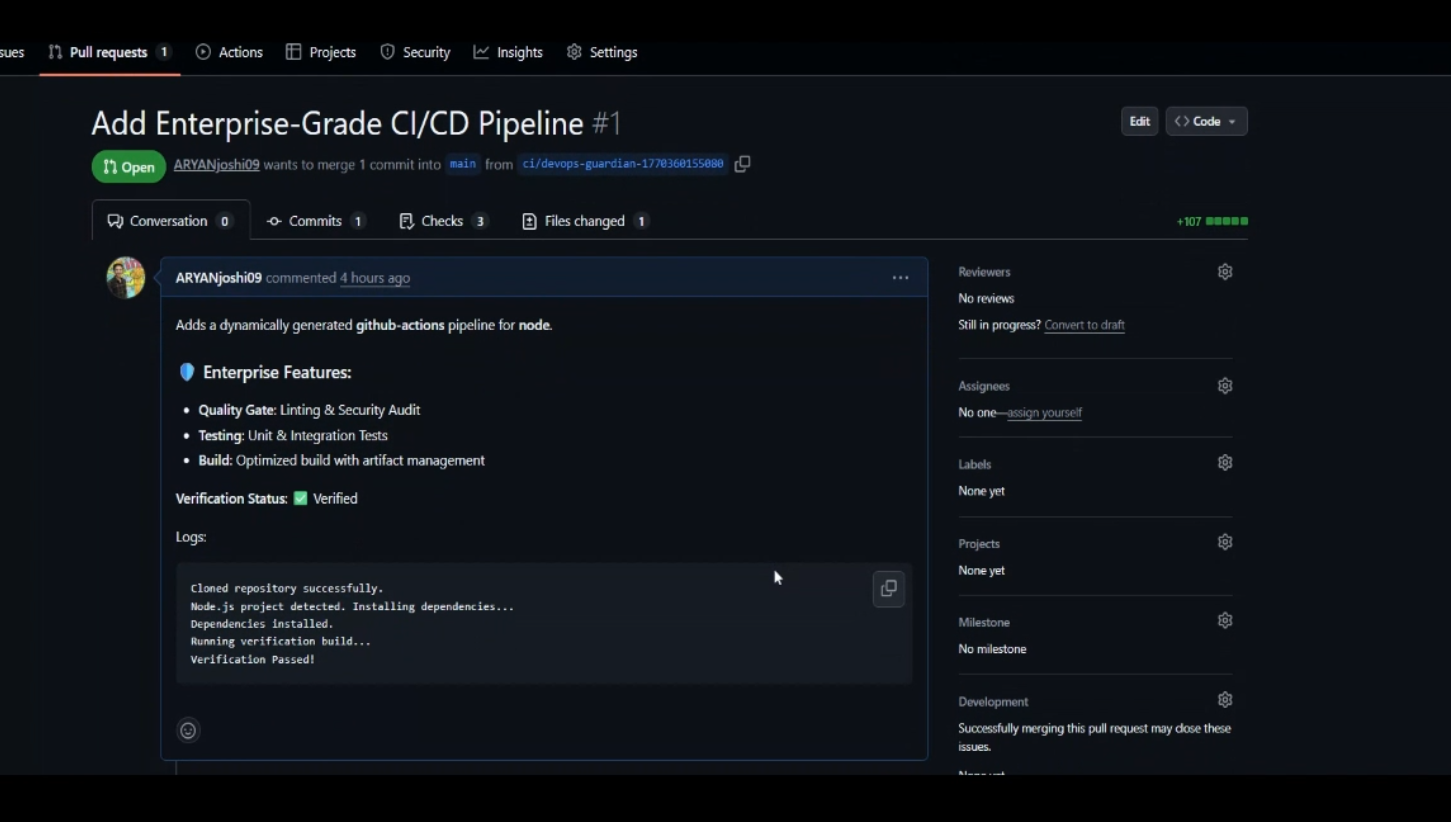The width and height of the screenshot is (1451, 822).
Task: Click the +107 diff stat indicator
Action: [1212, 221]
